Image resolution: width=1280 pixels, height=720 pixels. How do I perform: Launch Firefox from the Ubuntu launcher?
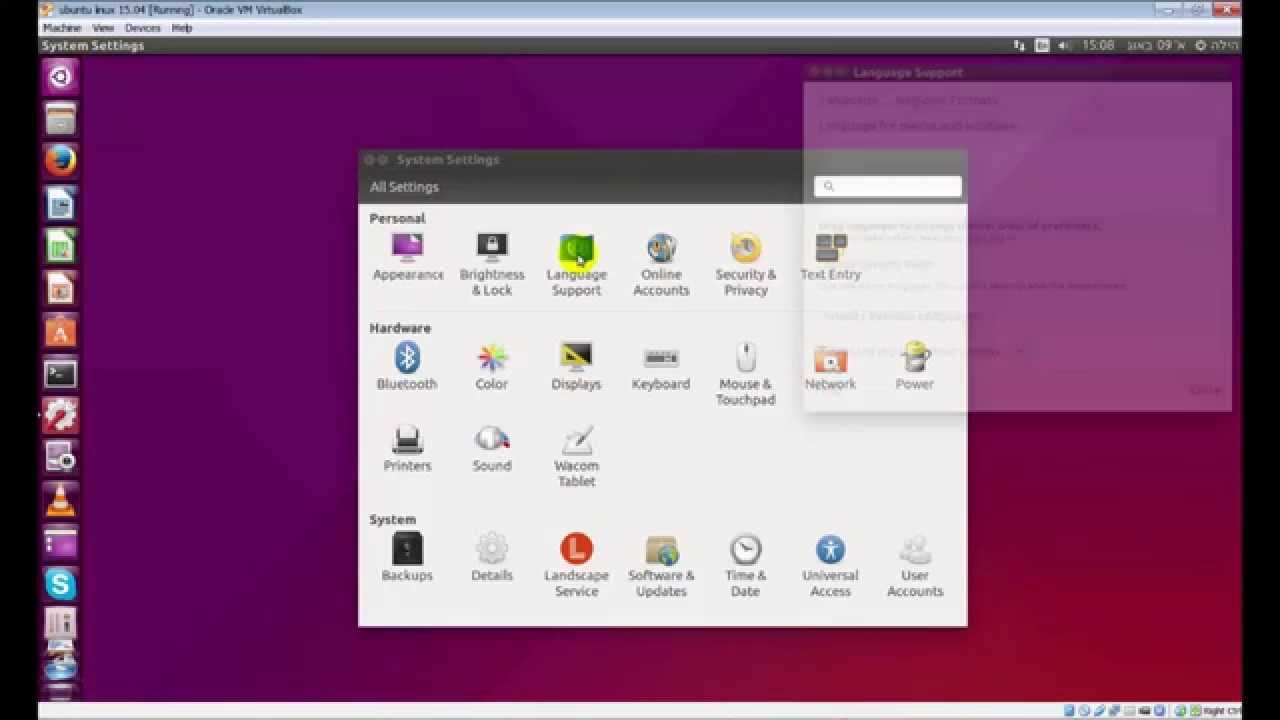click(x=60, y=160)
